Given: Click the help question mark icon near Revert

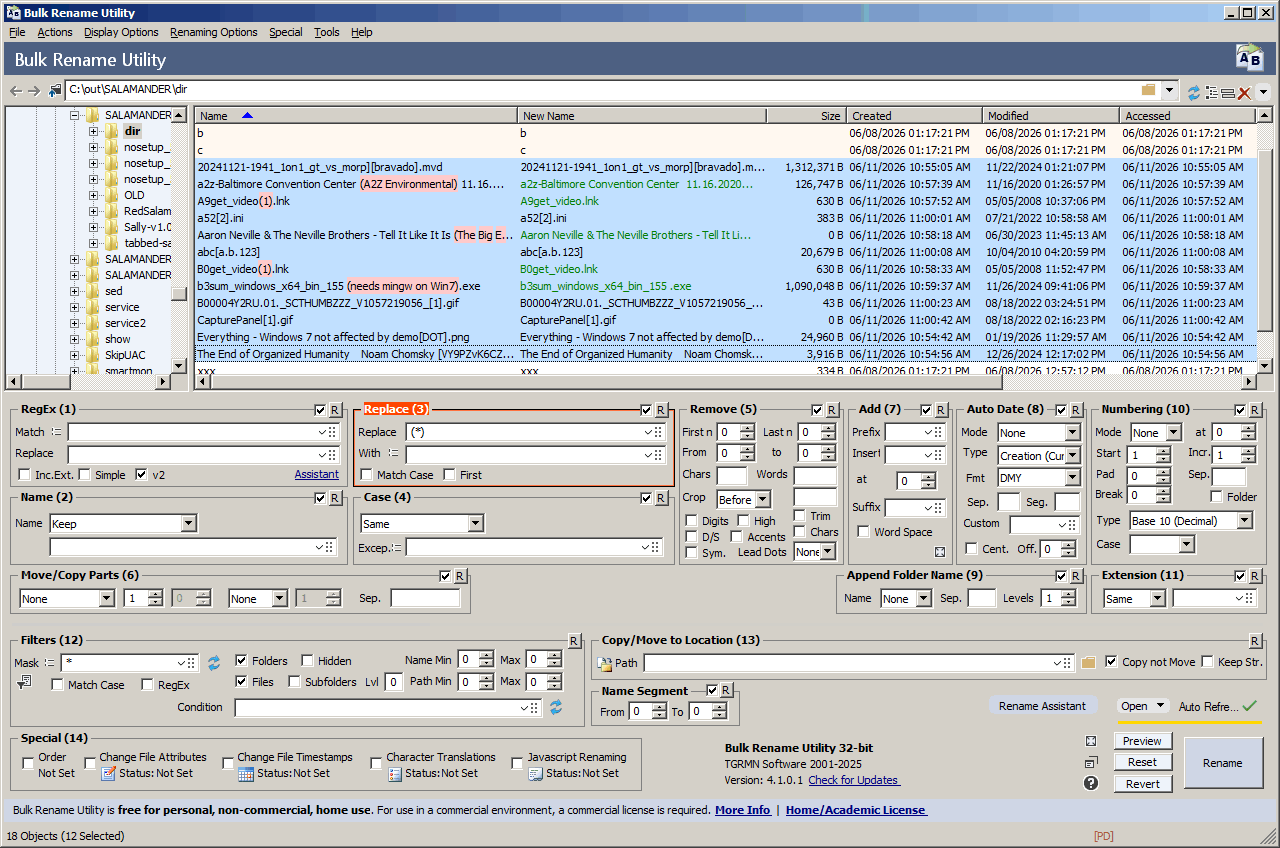Looking at the screenshot, I should [1091, 783].
